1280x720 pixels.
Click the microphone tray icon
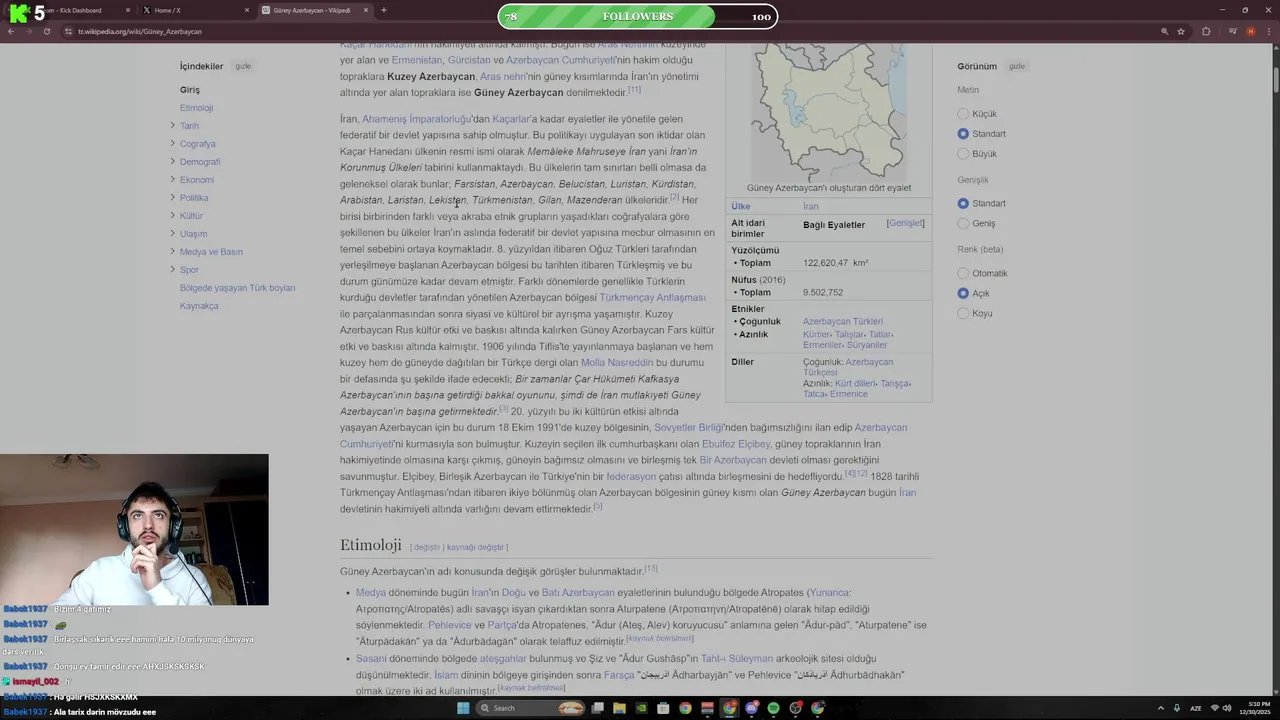click(x=1177, y=708)
